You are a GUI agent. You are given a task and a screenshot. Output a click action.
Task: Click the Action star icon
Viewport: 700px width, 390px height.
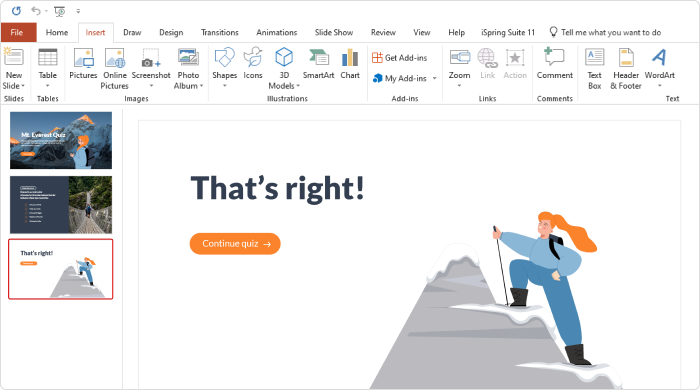click(515, 58)
